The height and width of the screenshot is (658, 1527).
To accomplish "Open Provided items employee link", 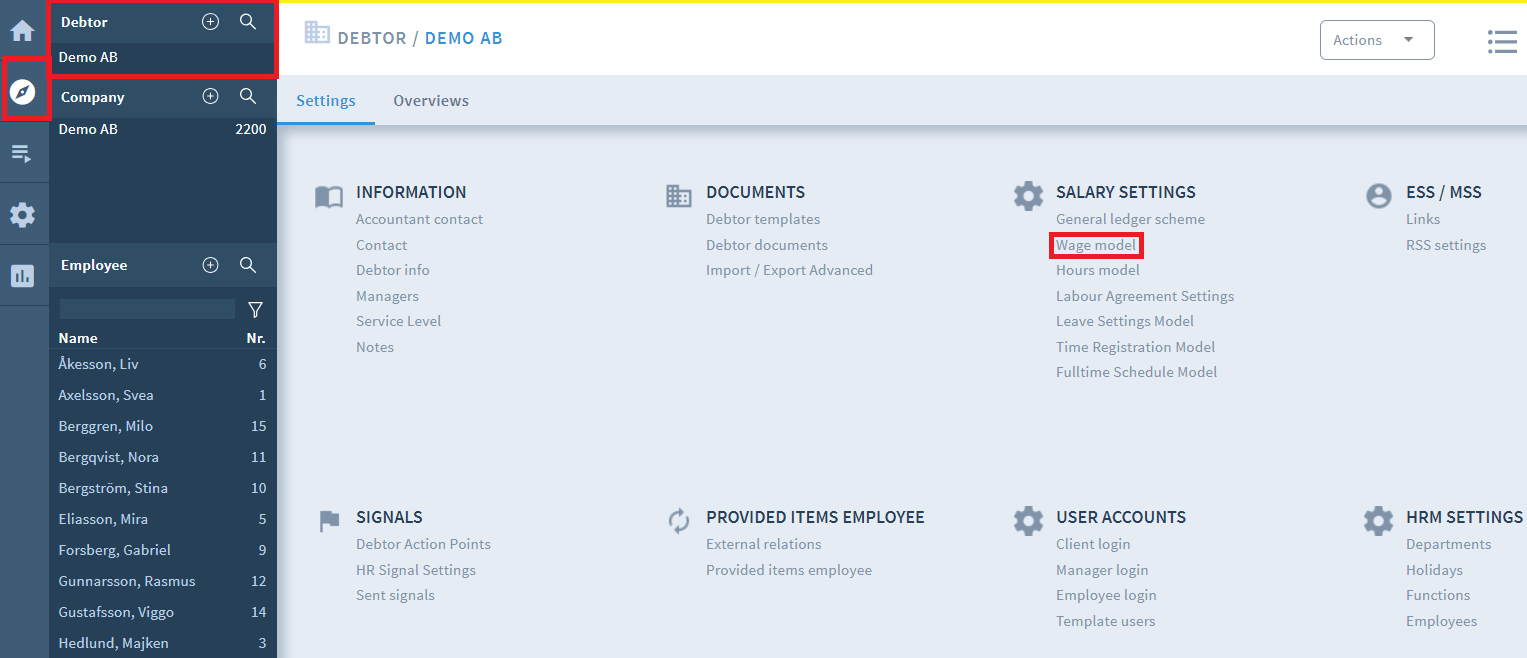I will (789, 570).
